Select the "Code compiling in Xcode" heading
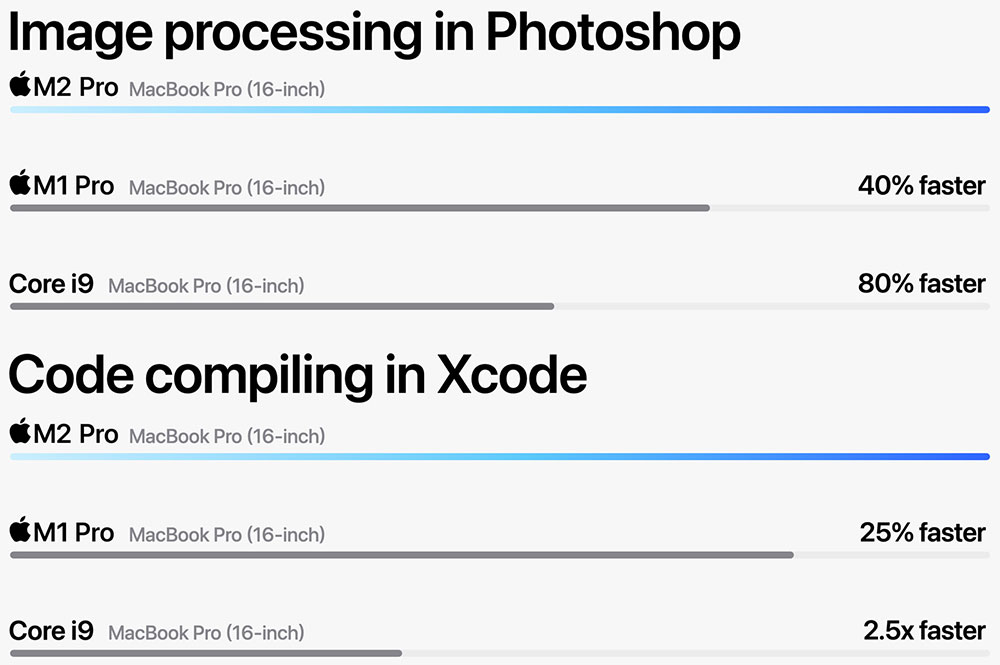 pyautogui.click(x=297, y=375)
